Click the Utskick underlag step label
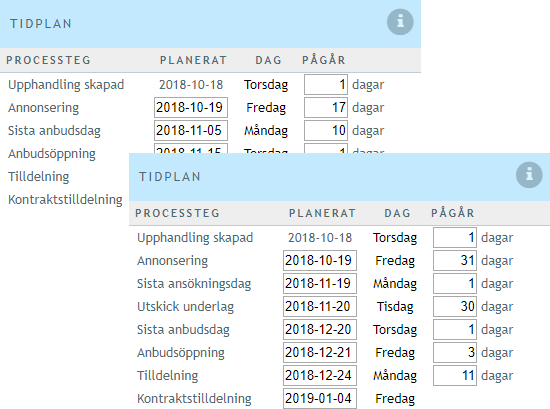Viewport: 550px width, 409px height. [186, 307]
